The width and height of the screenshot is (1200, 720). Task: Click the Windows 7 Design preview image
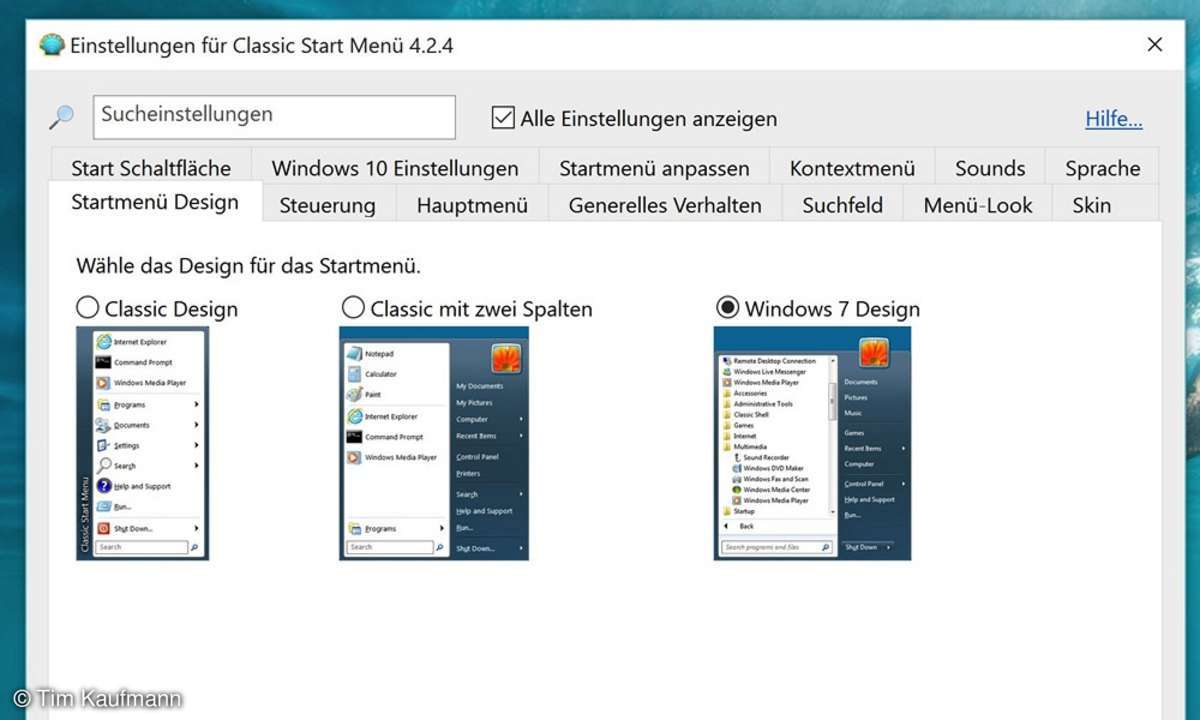click(x=812, y=443)
